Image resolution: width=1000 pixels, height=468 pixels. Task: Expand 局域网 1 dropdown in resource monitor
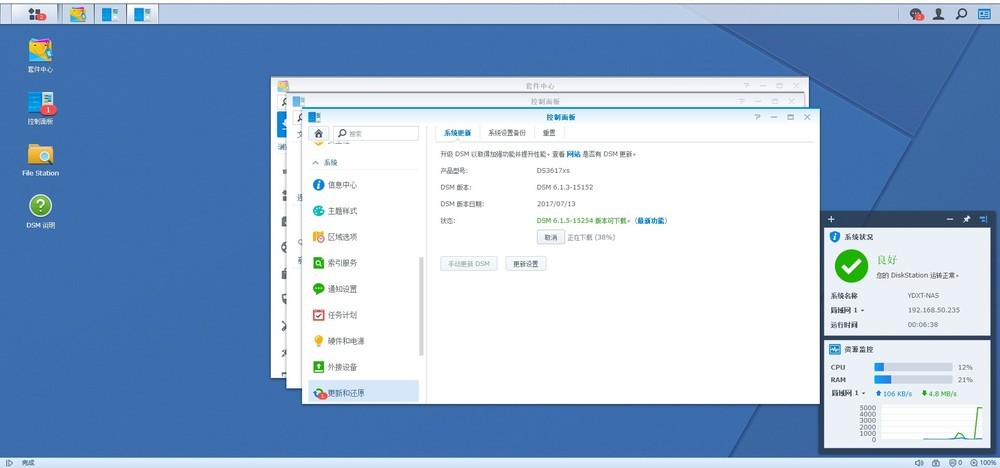click(863, 393)
